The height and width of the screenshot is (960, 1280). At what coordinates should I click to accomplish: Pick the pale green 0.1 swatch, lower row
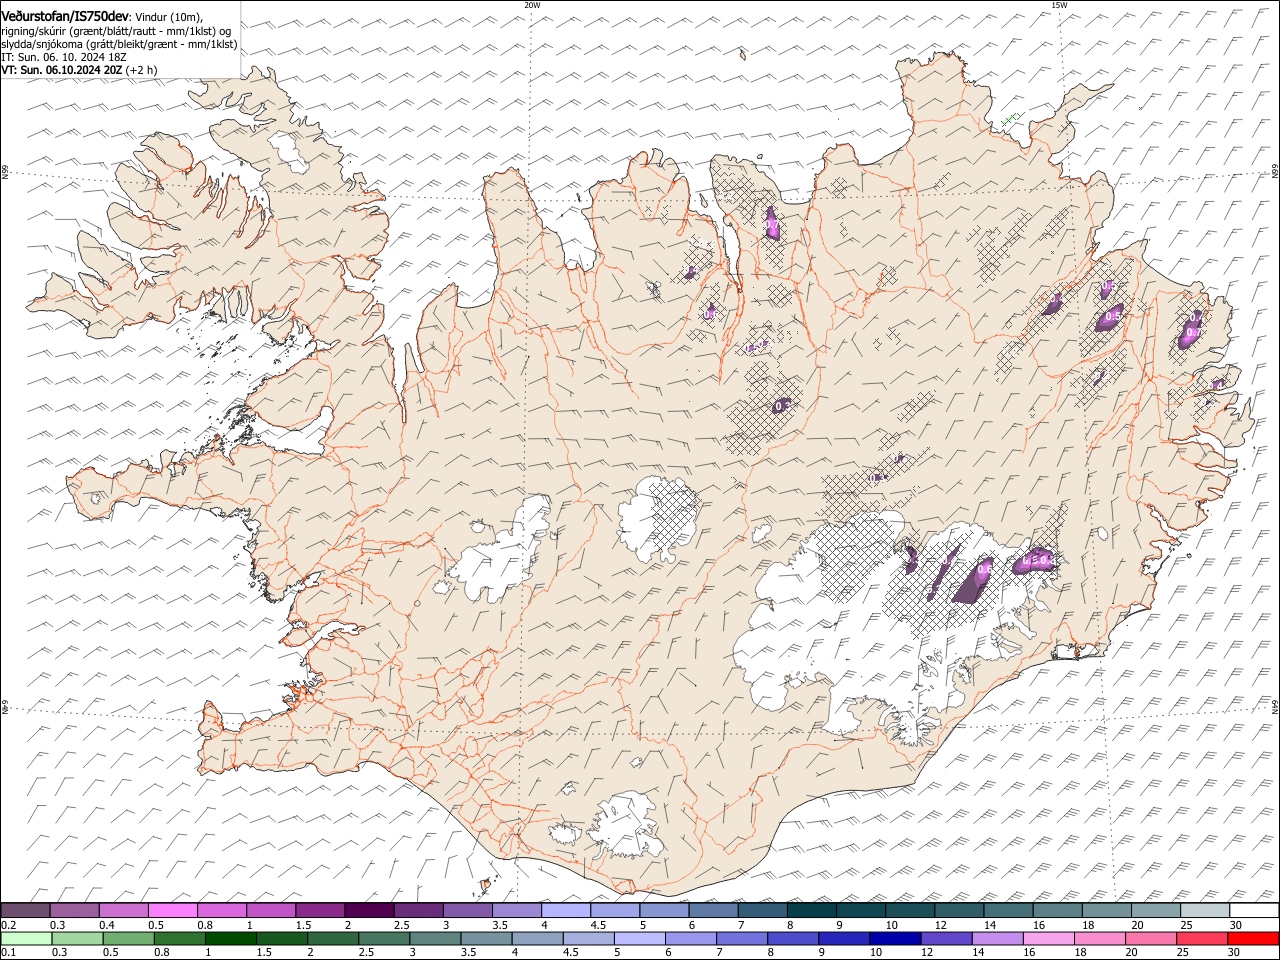pos(26,939)
